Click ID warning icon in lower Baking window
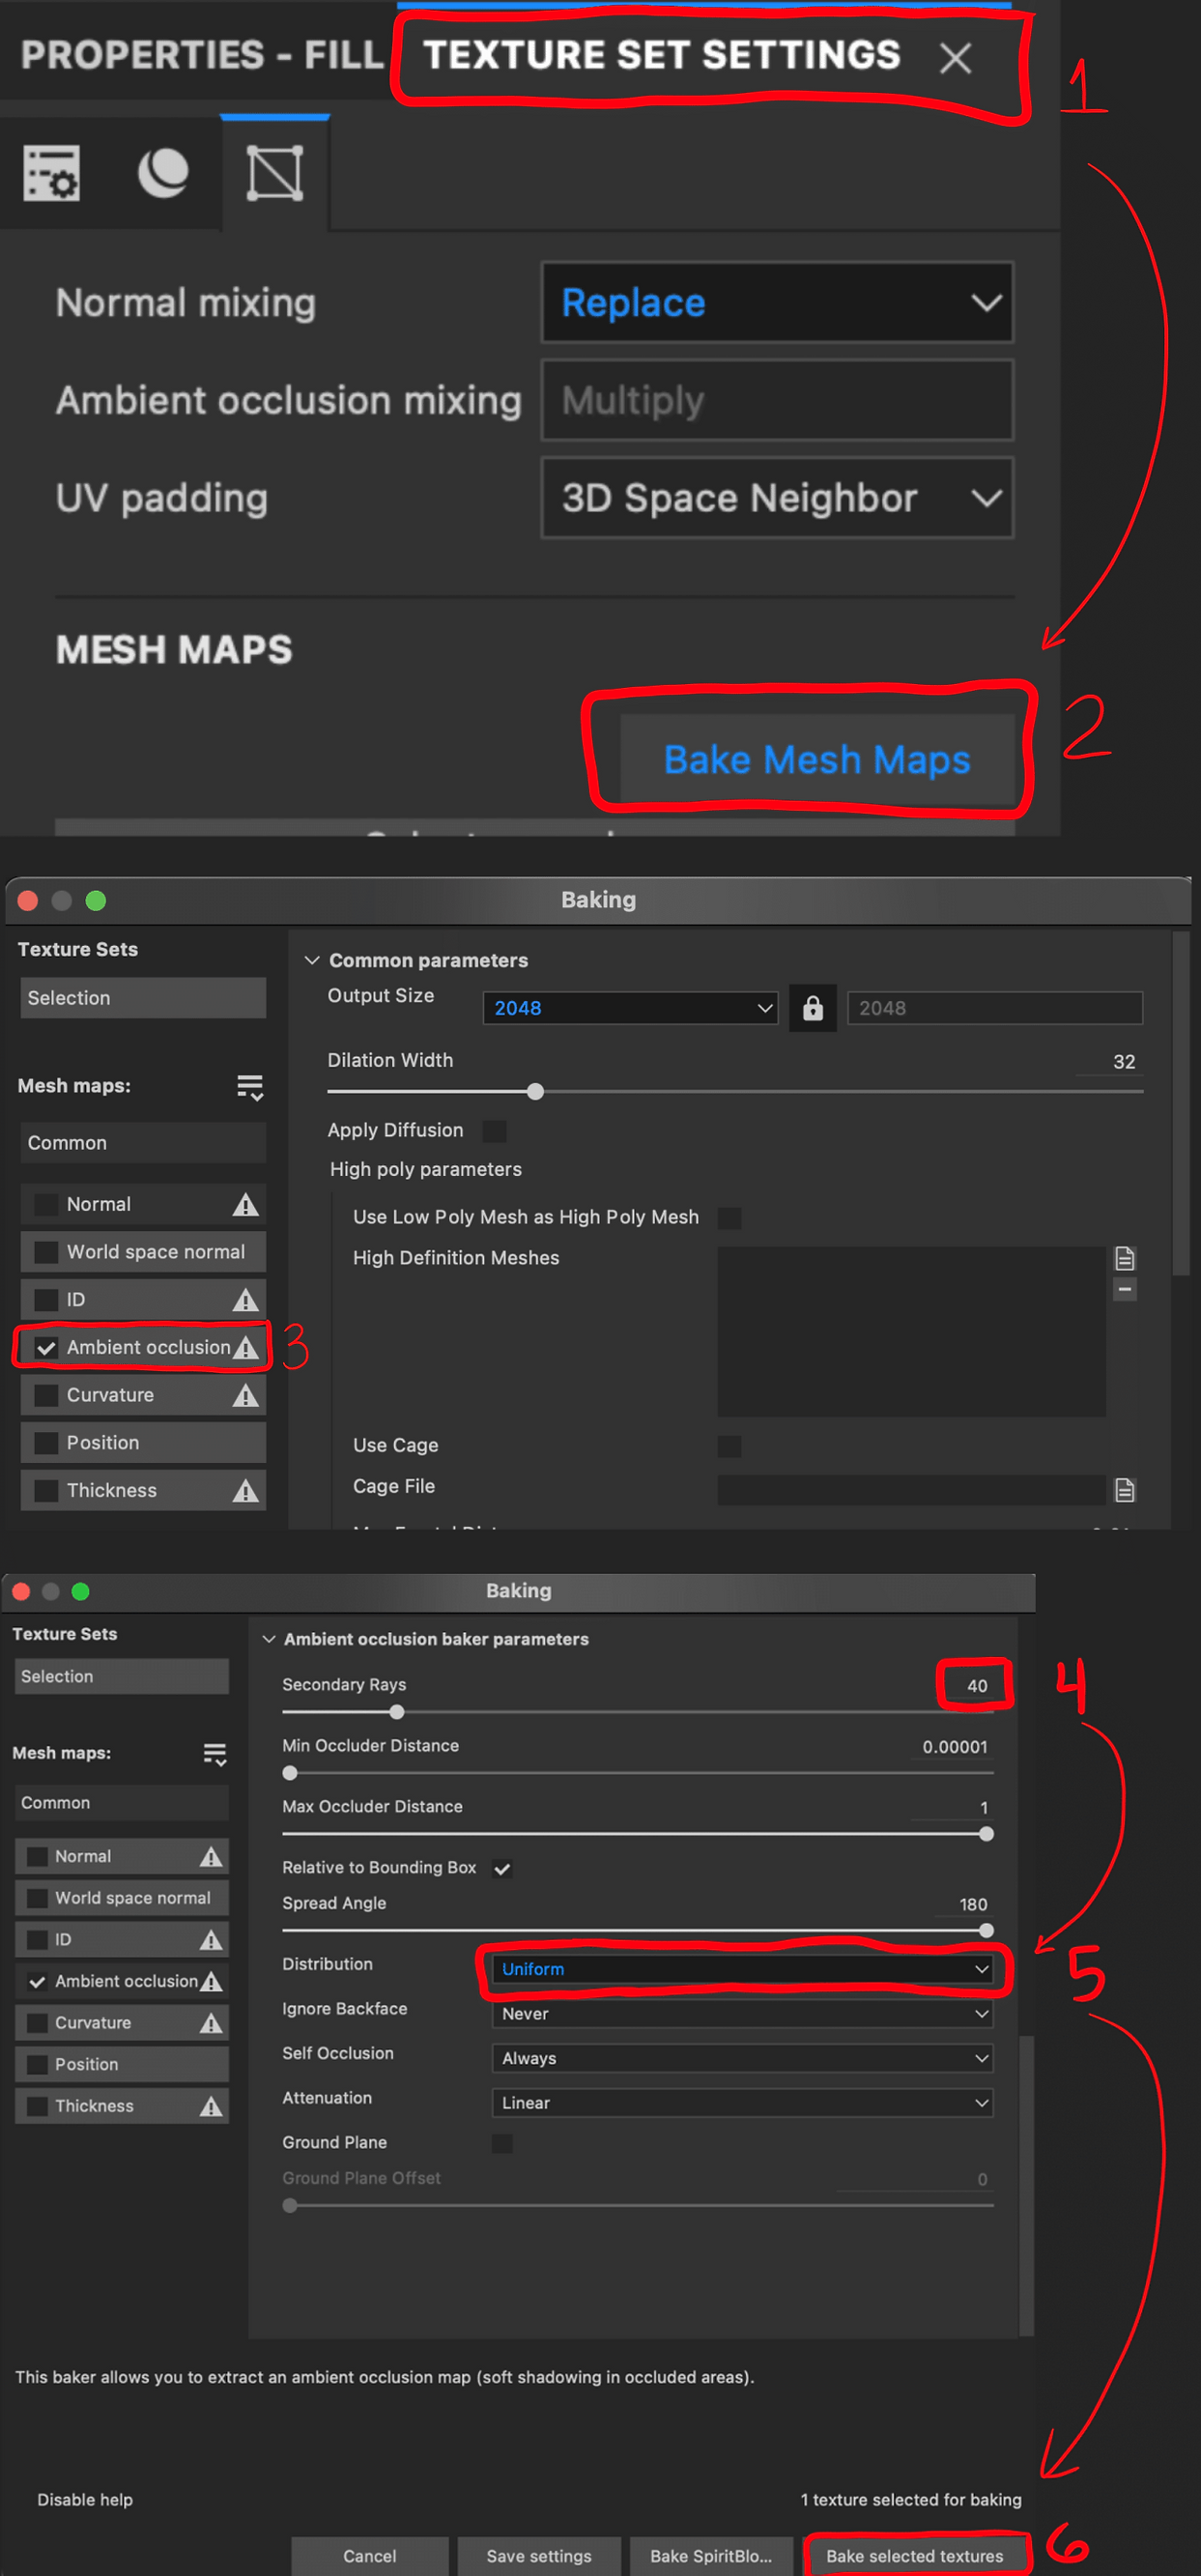 (x=210, y=1939)
